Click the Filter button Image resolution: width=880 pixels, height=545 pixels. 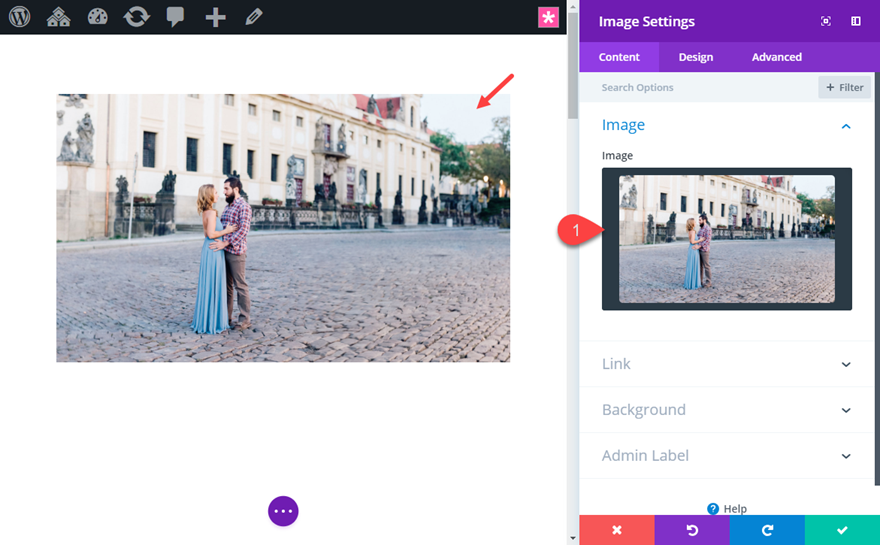click(844, 87)
